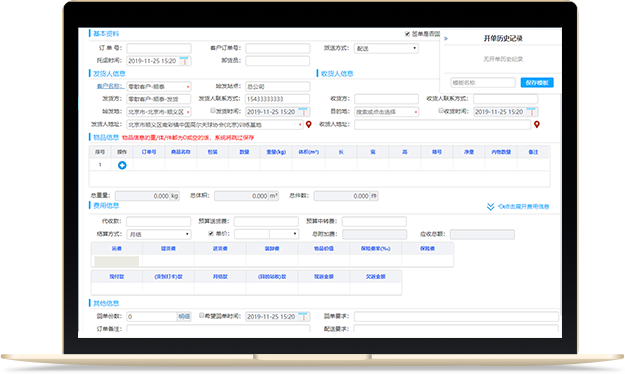Focus the 客户订单号 input field

point(277,48)
